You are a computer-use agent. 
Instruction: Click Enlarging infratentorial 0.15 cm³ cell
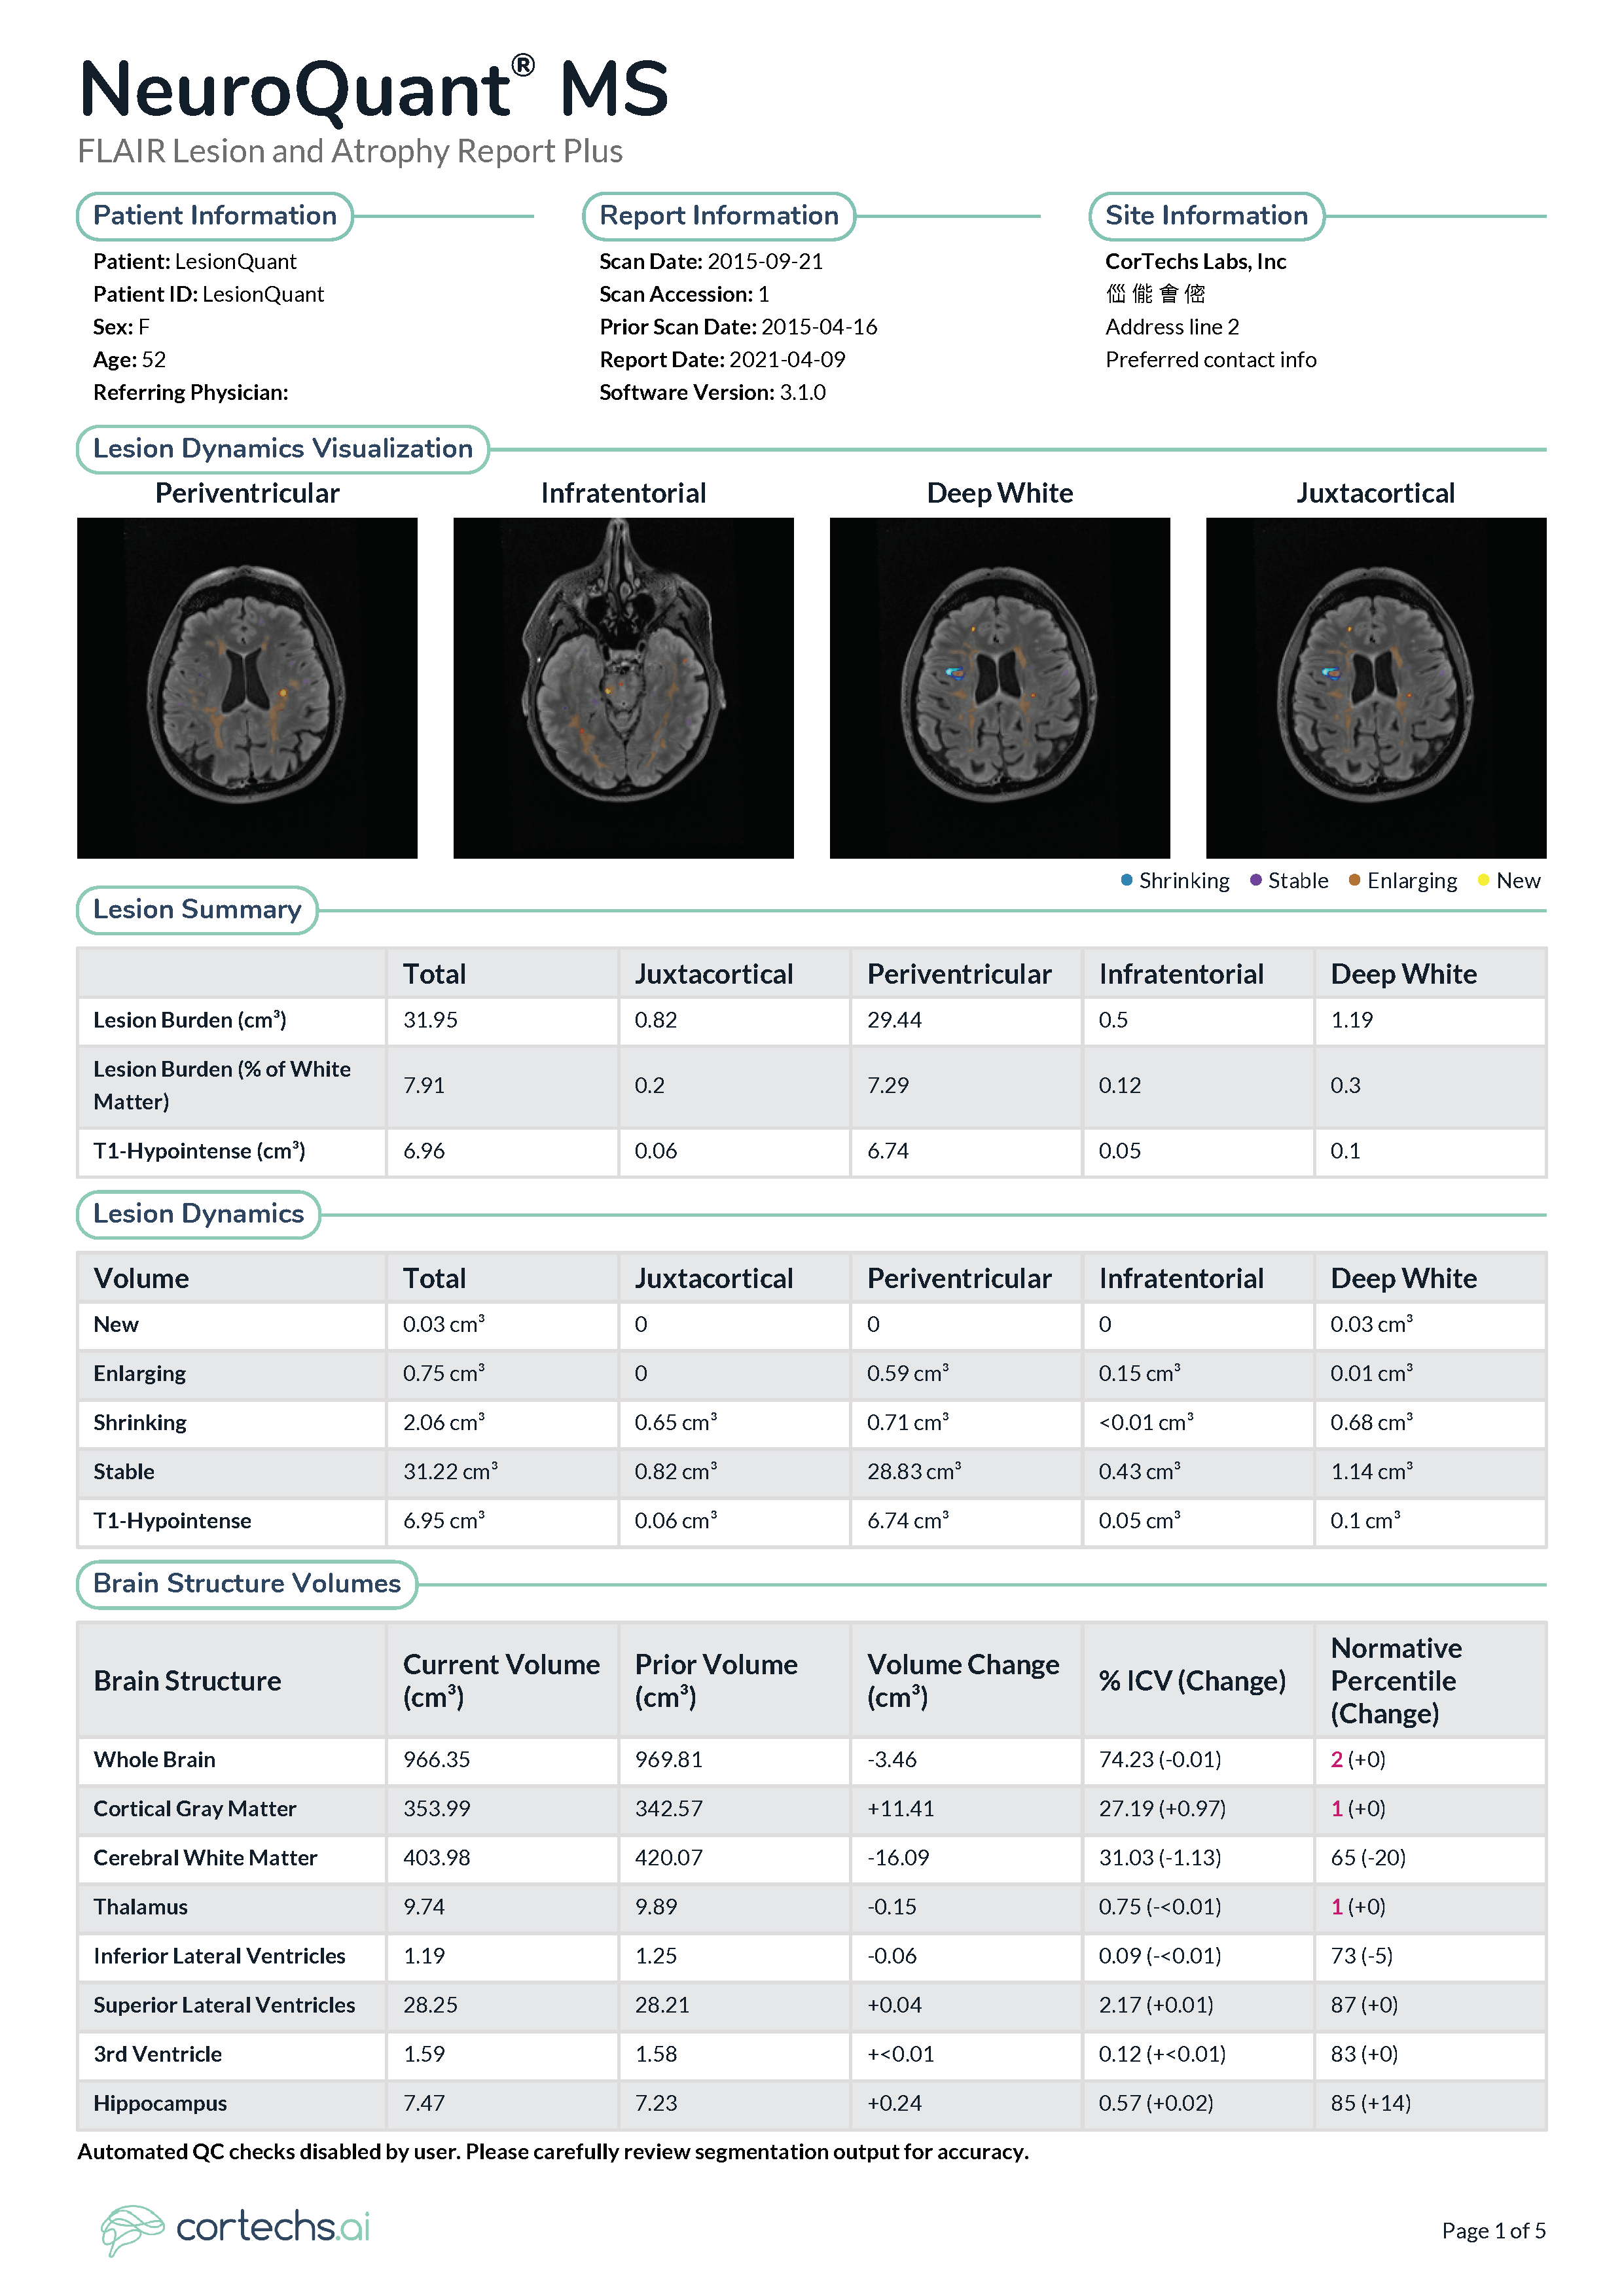pyautogui.click(x=1139, y=1373)
